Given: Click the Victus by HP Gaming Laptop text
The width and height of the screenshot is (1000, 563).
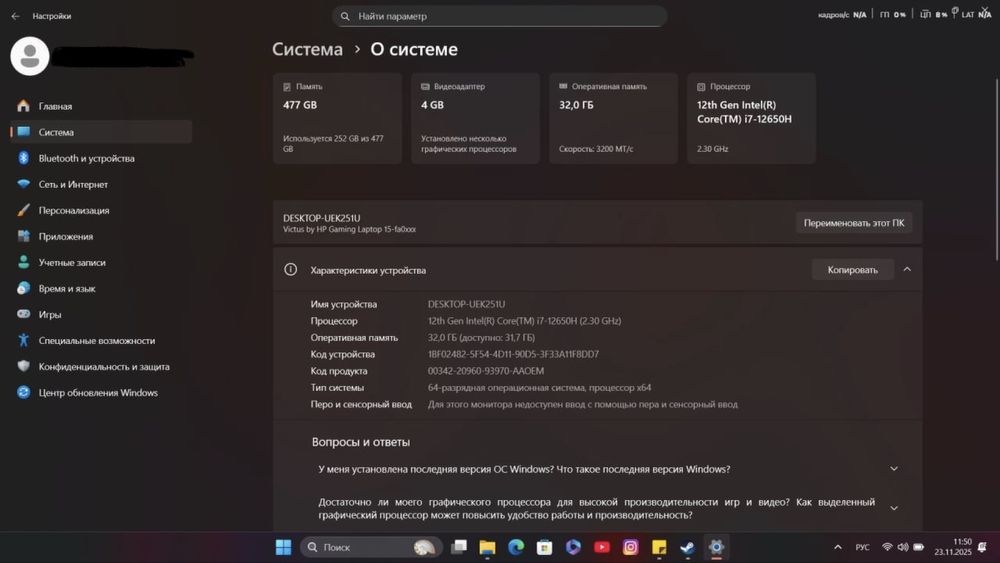Looking at the screenshot, I should tap(349, 230).
